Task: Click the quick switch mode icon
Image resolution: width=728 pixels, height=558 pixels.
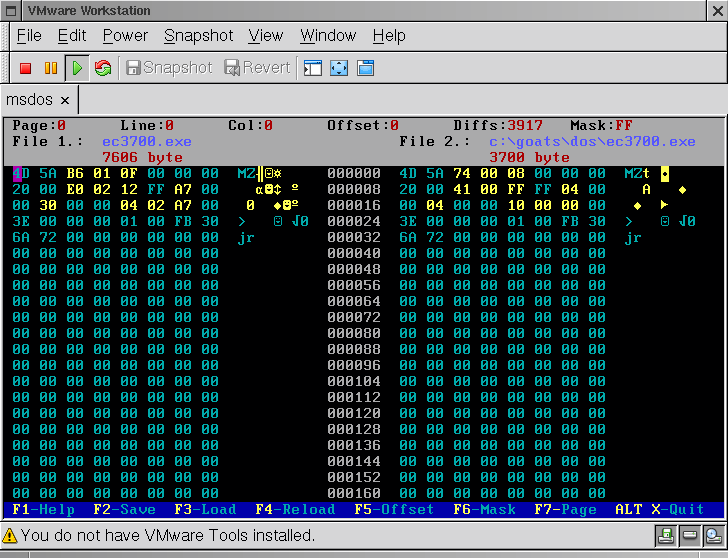Action: (x=365, y=68)
